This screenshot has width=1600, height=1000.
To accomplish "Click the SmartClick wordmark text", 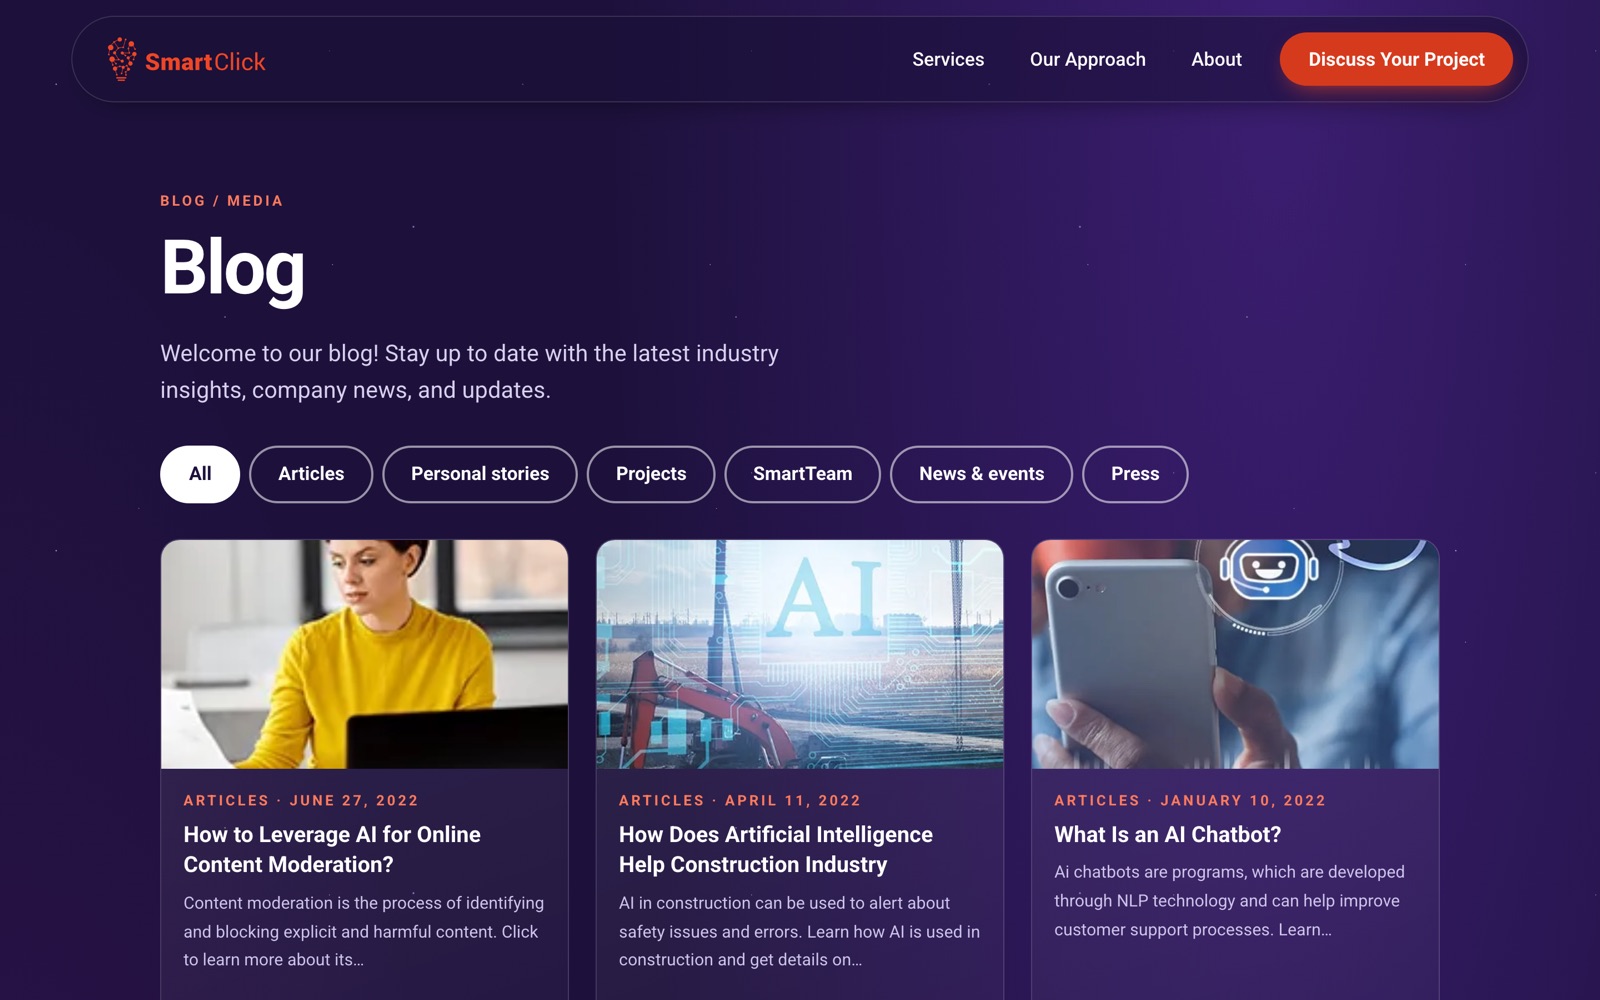I will click(x=205, y=62).
